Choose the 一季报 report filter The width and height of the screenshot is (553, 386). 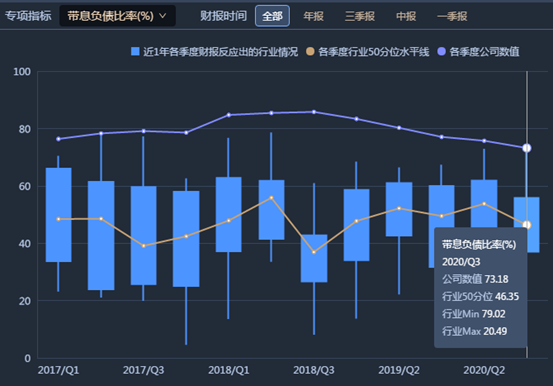click(x=452, y=16)
